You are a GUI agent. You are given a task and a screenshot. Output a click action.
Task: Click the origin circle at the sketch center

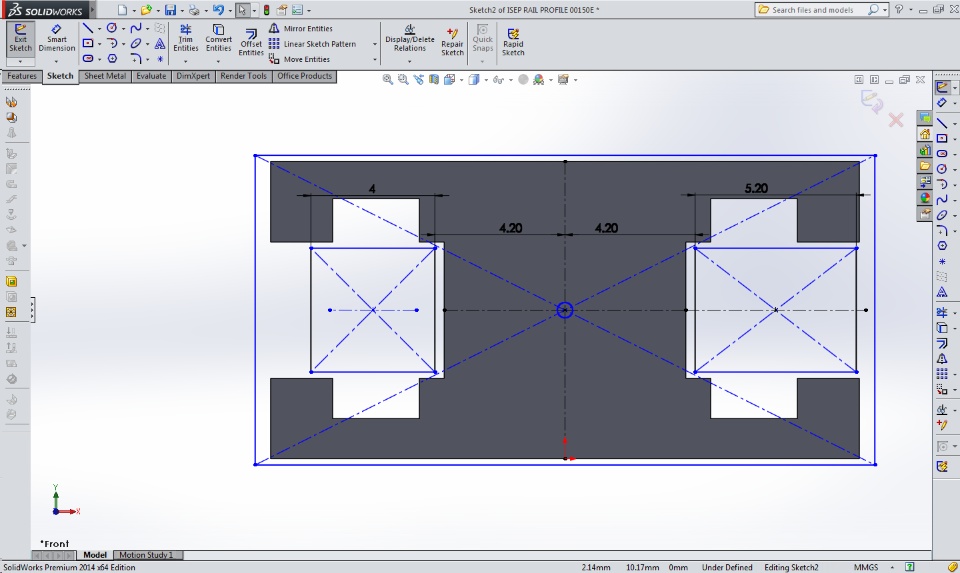pyautogui.click(x=564, y=310)
